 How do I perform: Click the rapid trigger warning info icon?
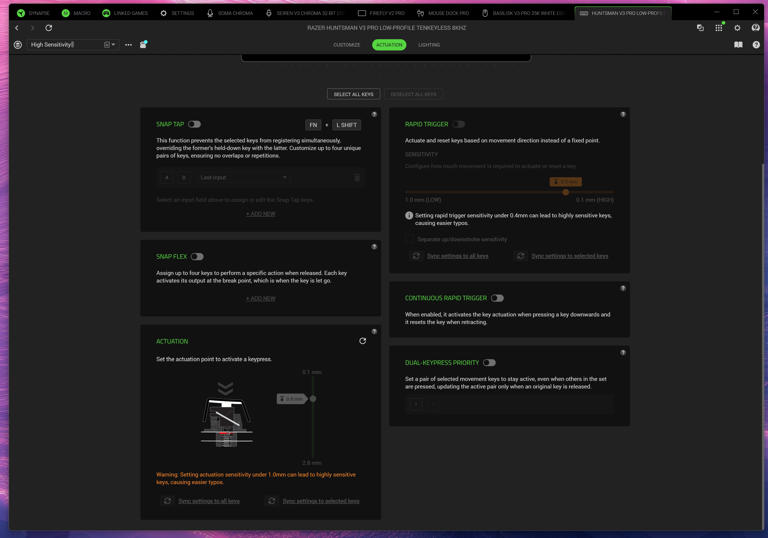[409, 216]
